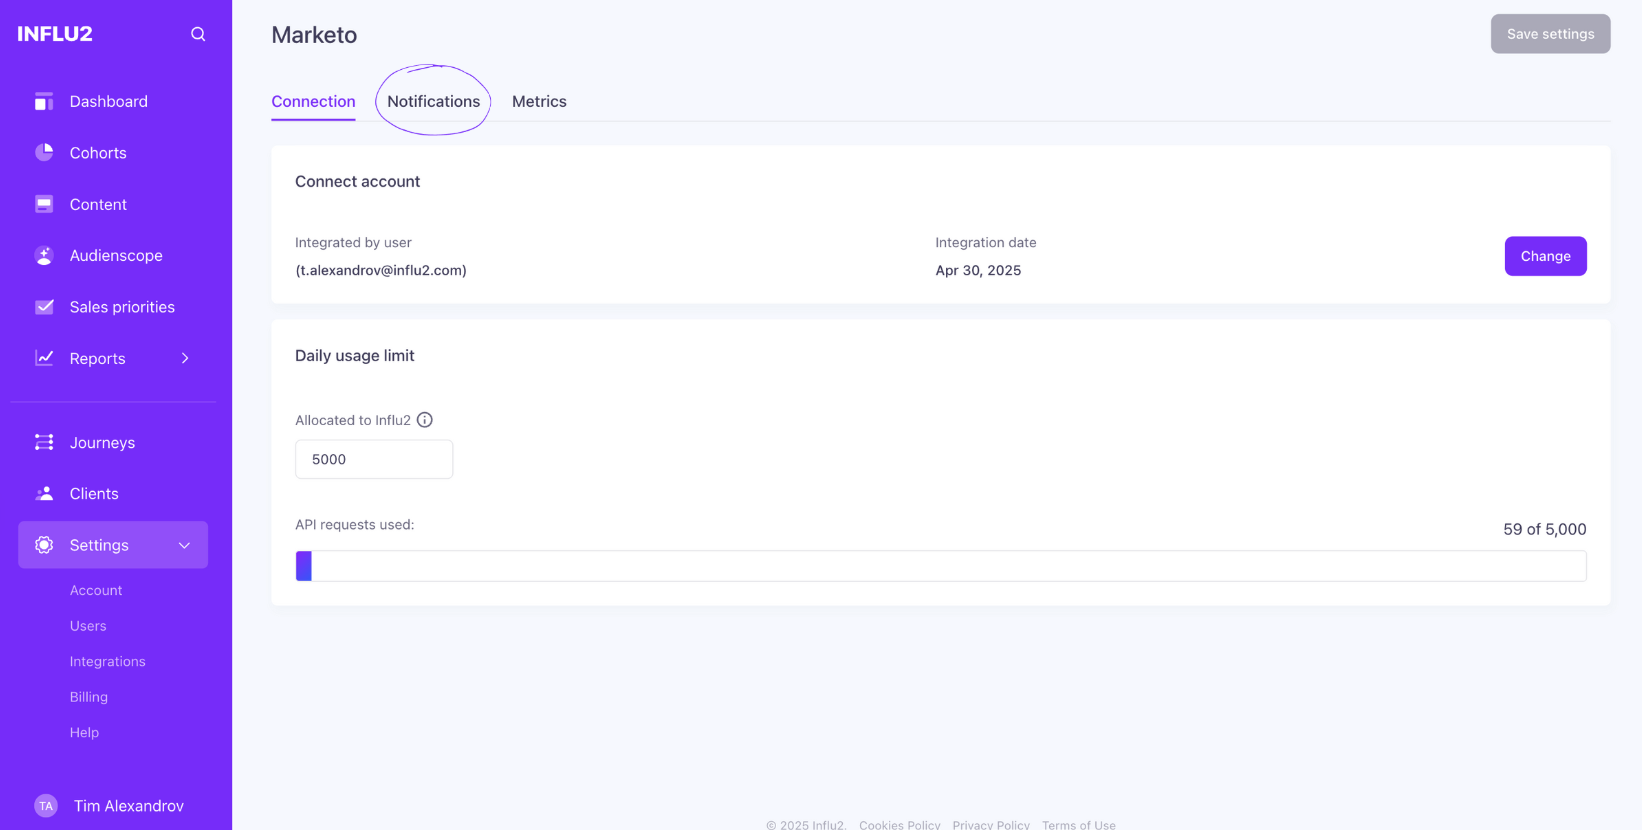Viewport: 1642px width, 830px height.
Task: Open the Terms of Use link
Action: click(1078, 825)
